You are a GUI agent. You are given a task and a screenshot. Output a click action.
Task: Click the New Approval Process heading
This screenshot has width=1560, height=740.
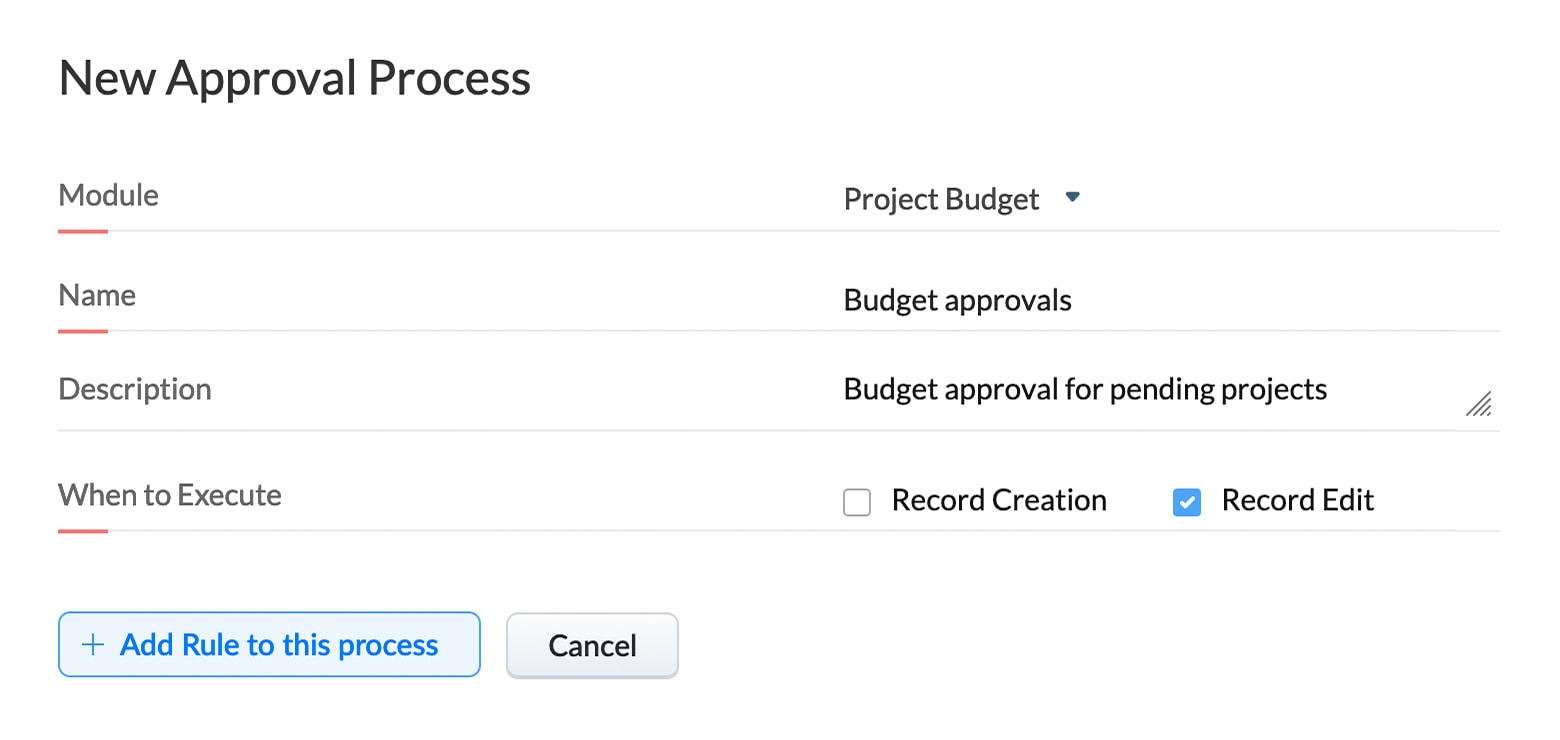294,78
